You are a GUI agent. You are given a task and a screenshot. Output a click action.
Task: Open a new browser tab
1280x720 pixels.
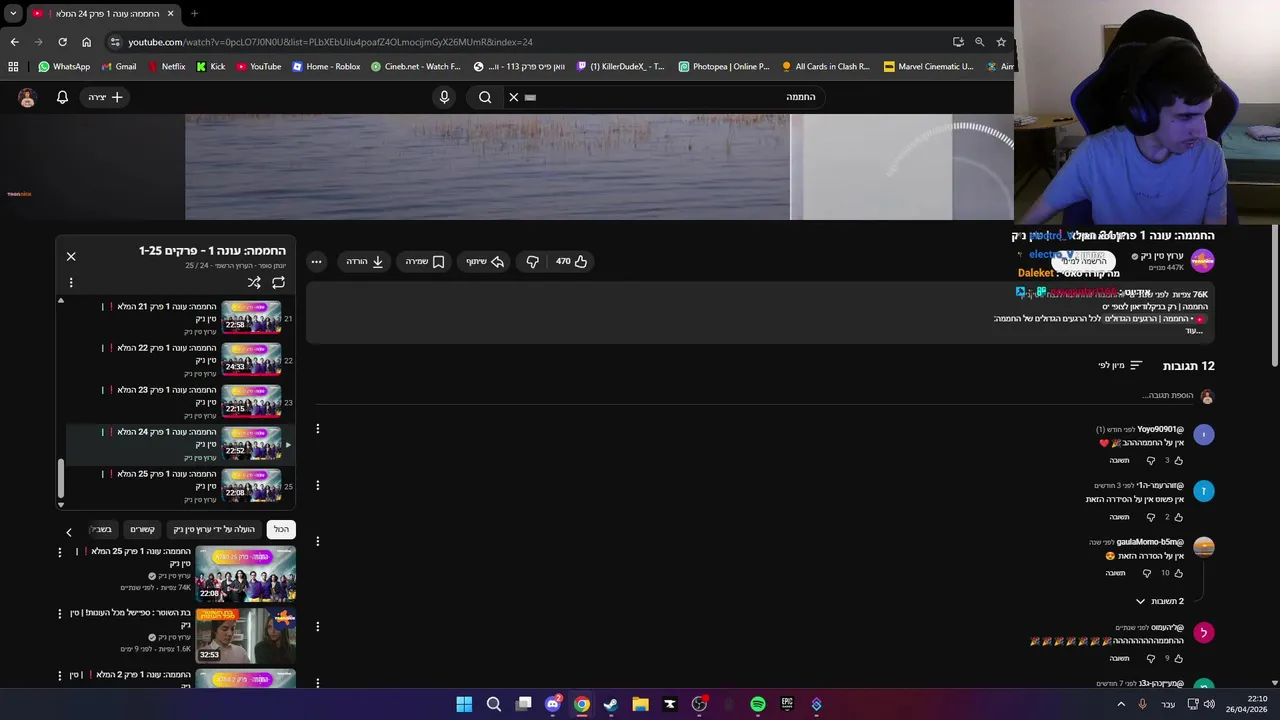pos(194,14)
